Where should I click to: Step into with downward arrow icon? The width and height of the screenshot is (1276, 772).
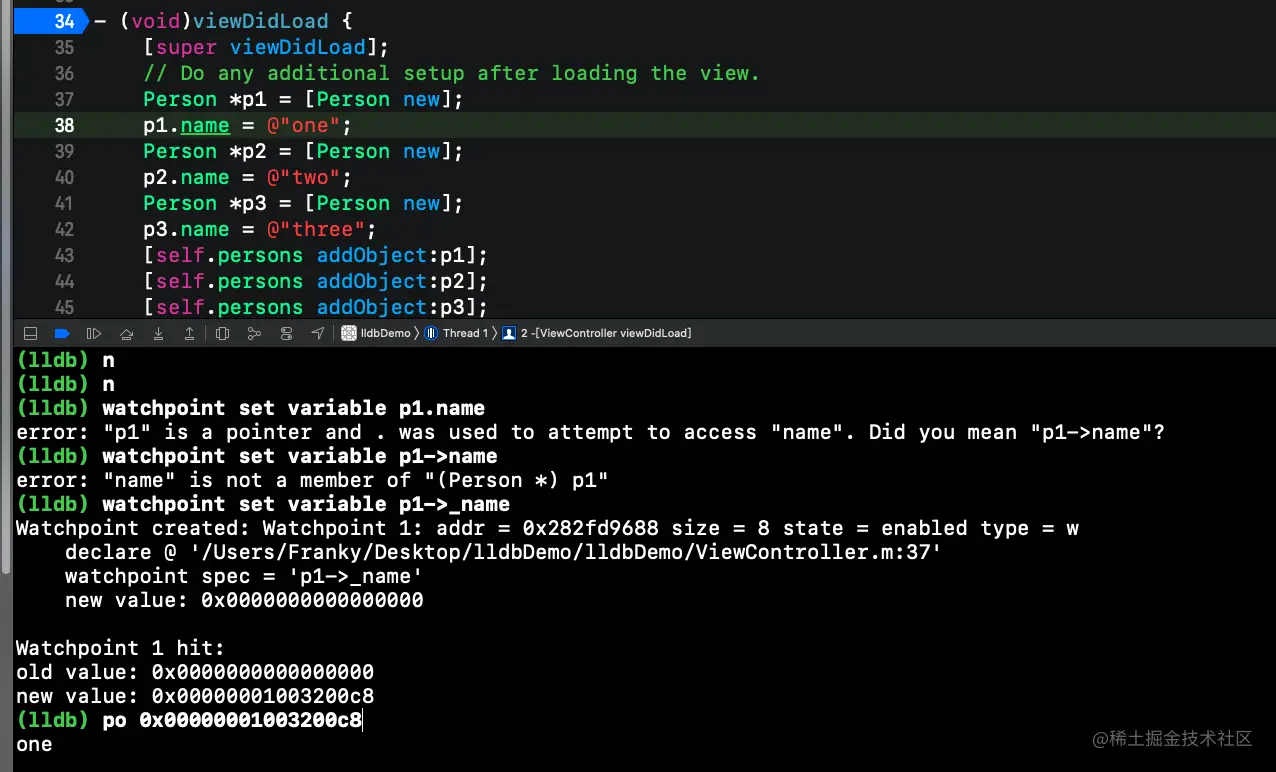tap(158, 333)
